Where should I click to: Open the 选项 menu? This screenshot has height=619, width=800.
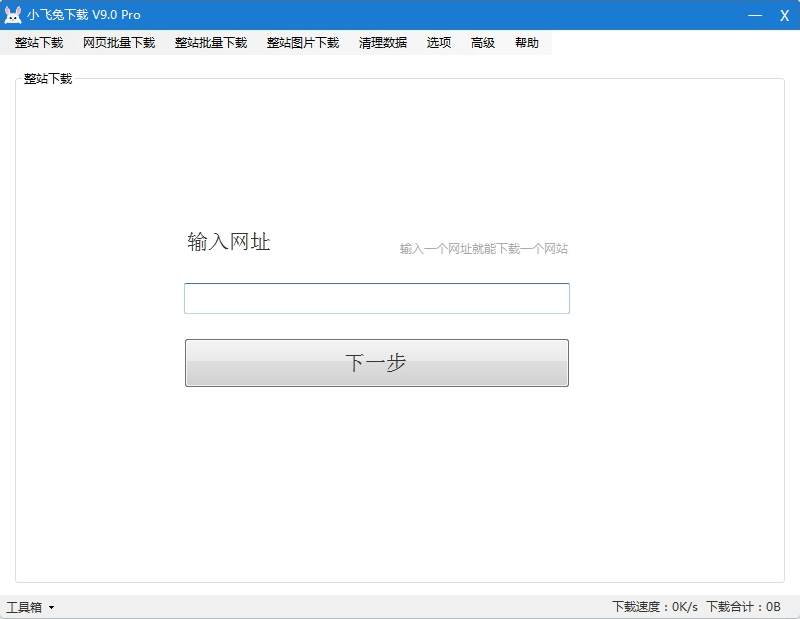click(x=439, y=43)
